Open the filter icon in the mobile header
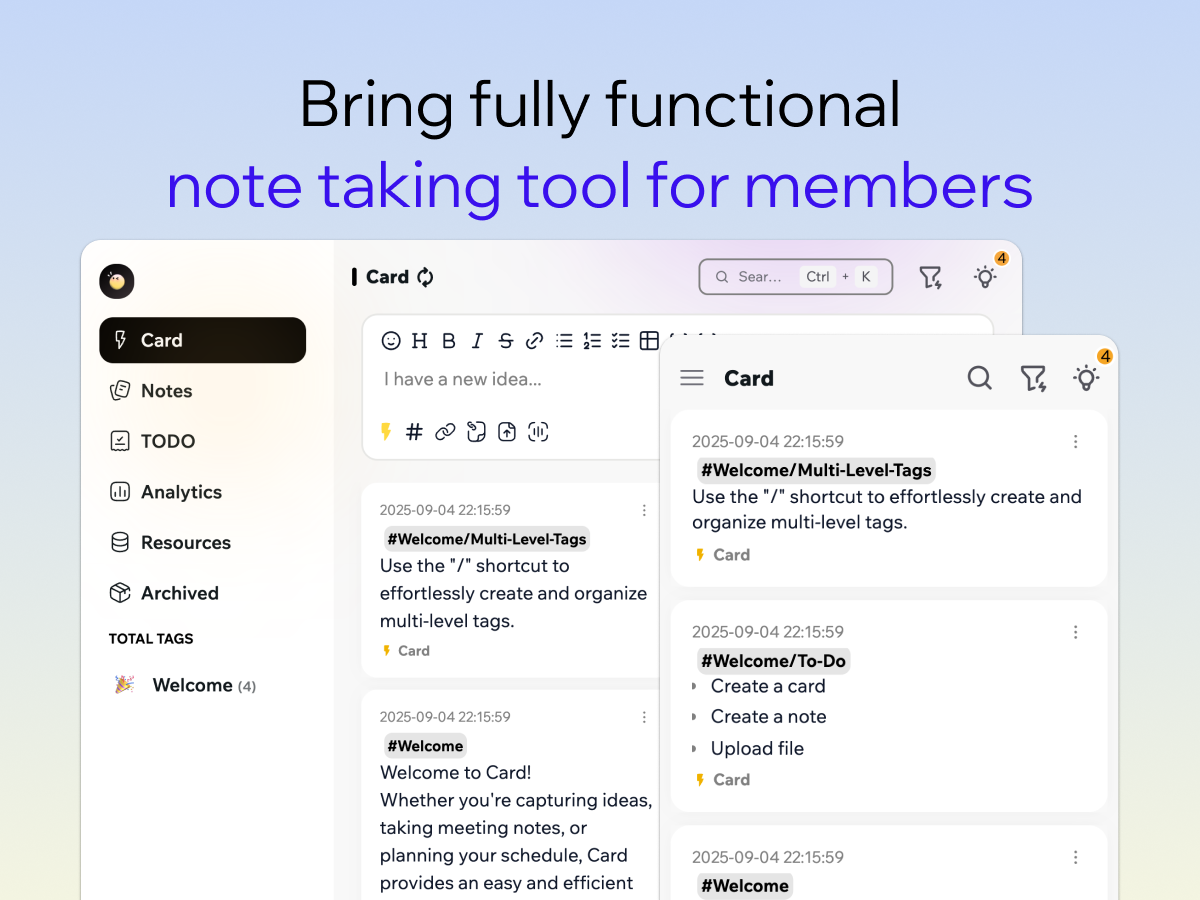 (1033, 378)
